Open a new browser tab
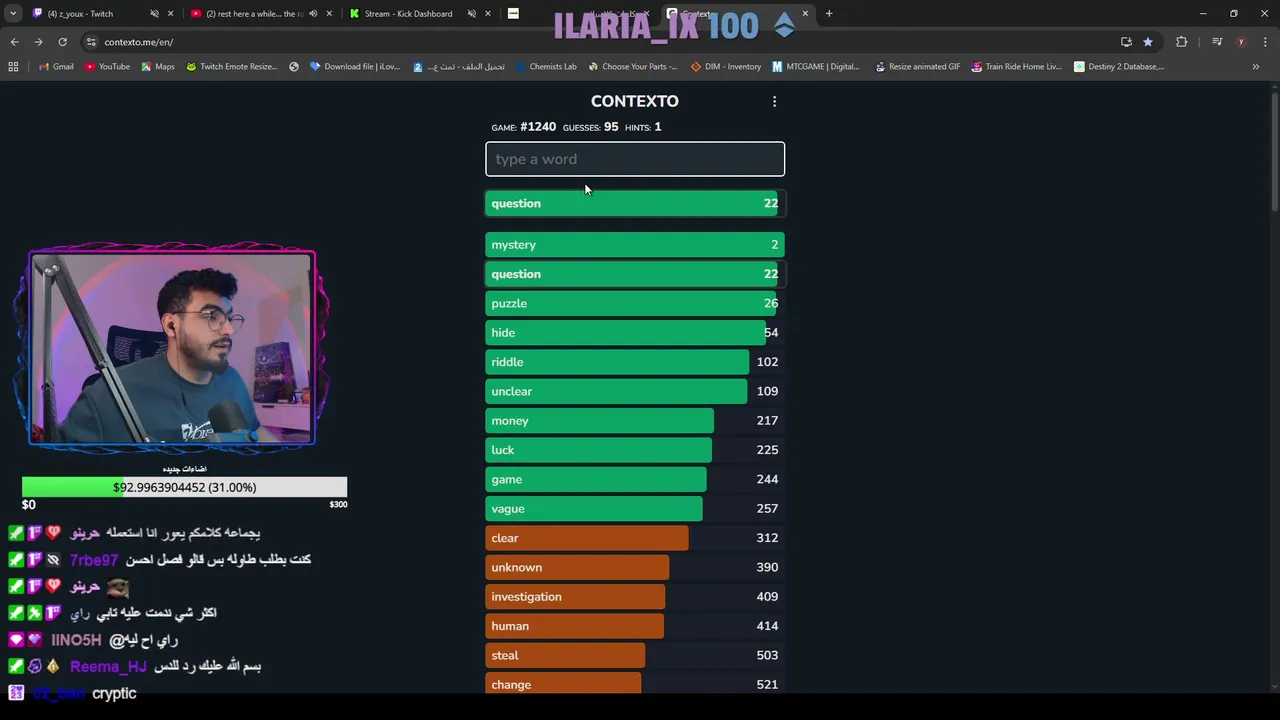The image size is (1280, 720). [x=829, y=14]
